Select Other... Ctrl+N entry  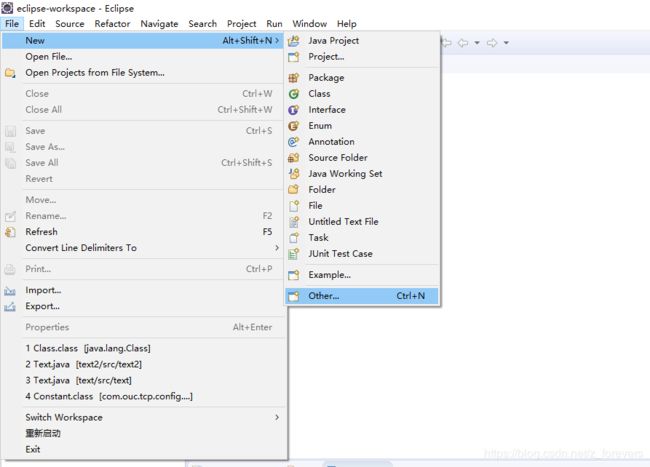click(x=362, y=296)
